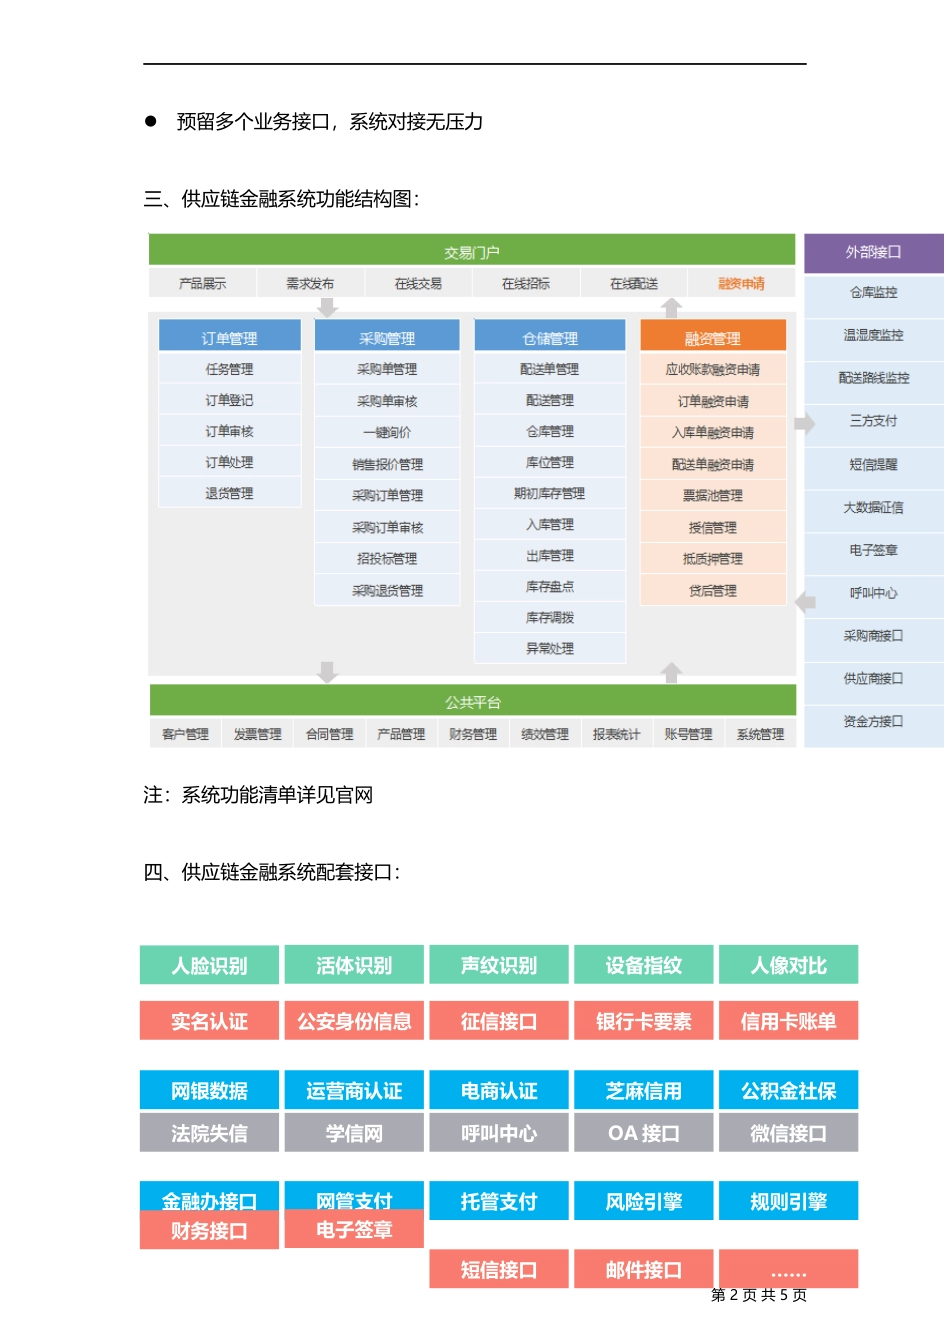This screenshot has width=950, height=1344.
Task: Select the green 声纹识别 box
Action: [499, 965]
